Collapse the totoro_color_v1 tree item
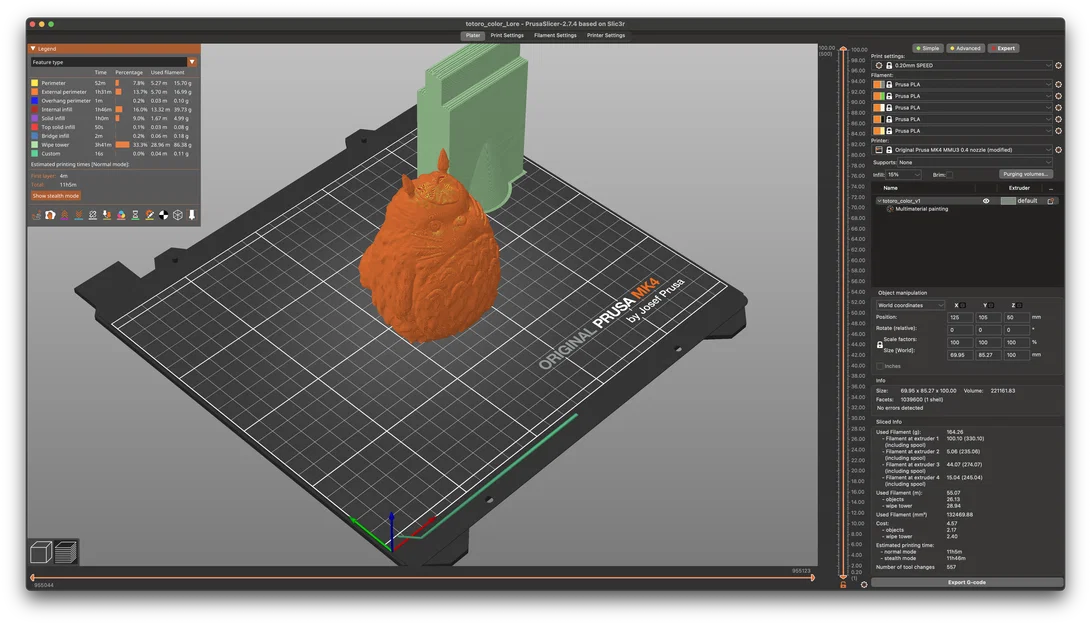The width and height of the screenshot is (1091, 625). (879, 201)
